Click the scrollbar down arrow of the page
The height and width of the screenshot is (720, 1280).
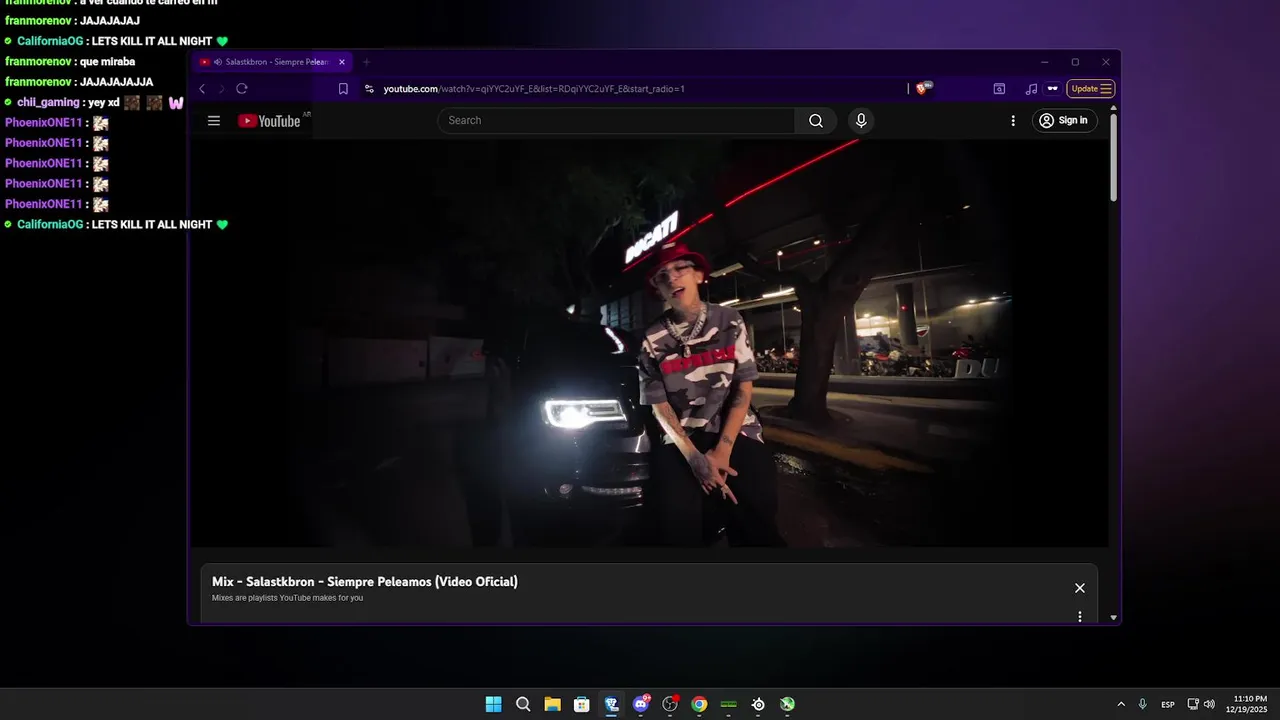click(x=1114, y=618)
